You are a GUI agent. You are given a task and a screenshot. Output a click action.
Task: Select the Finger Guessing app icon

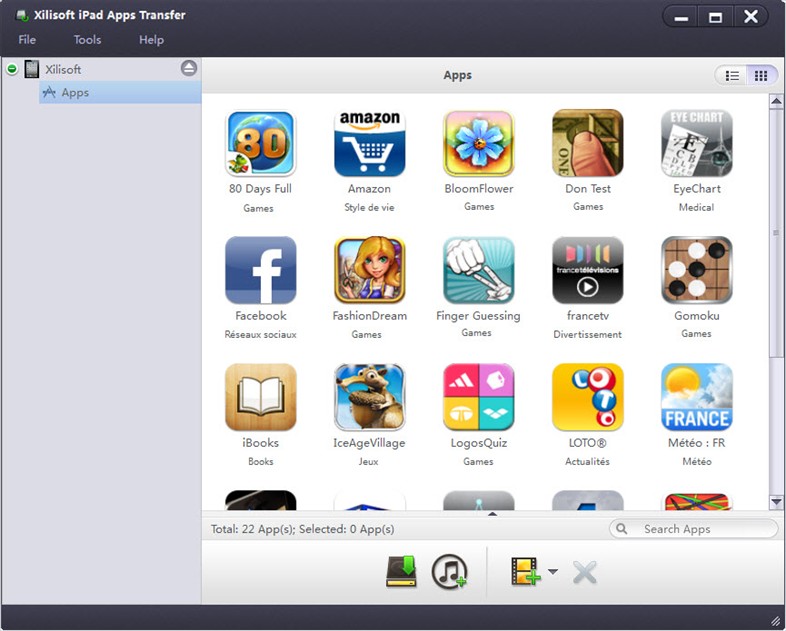[479, 270]
